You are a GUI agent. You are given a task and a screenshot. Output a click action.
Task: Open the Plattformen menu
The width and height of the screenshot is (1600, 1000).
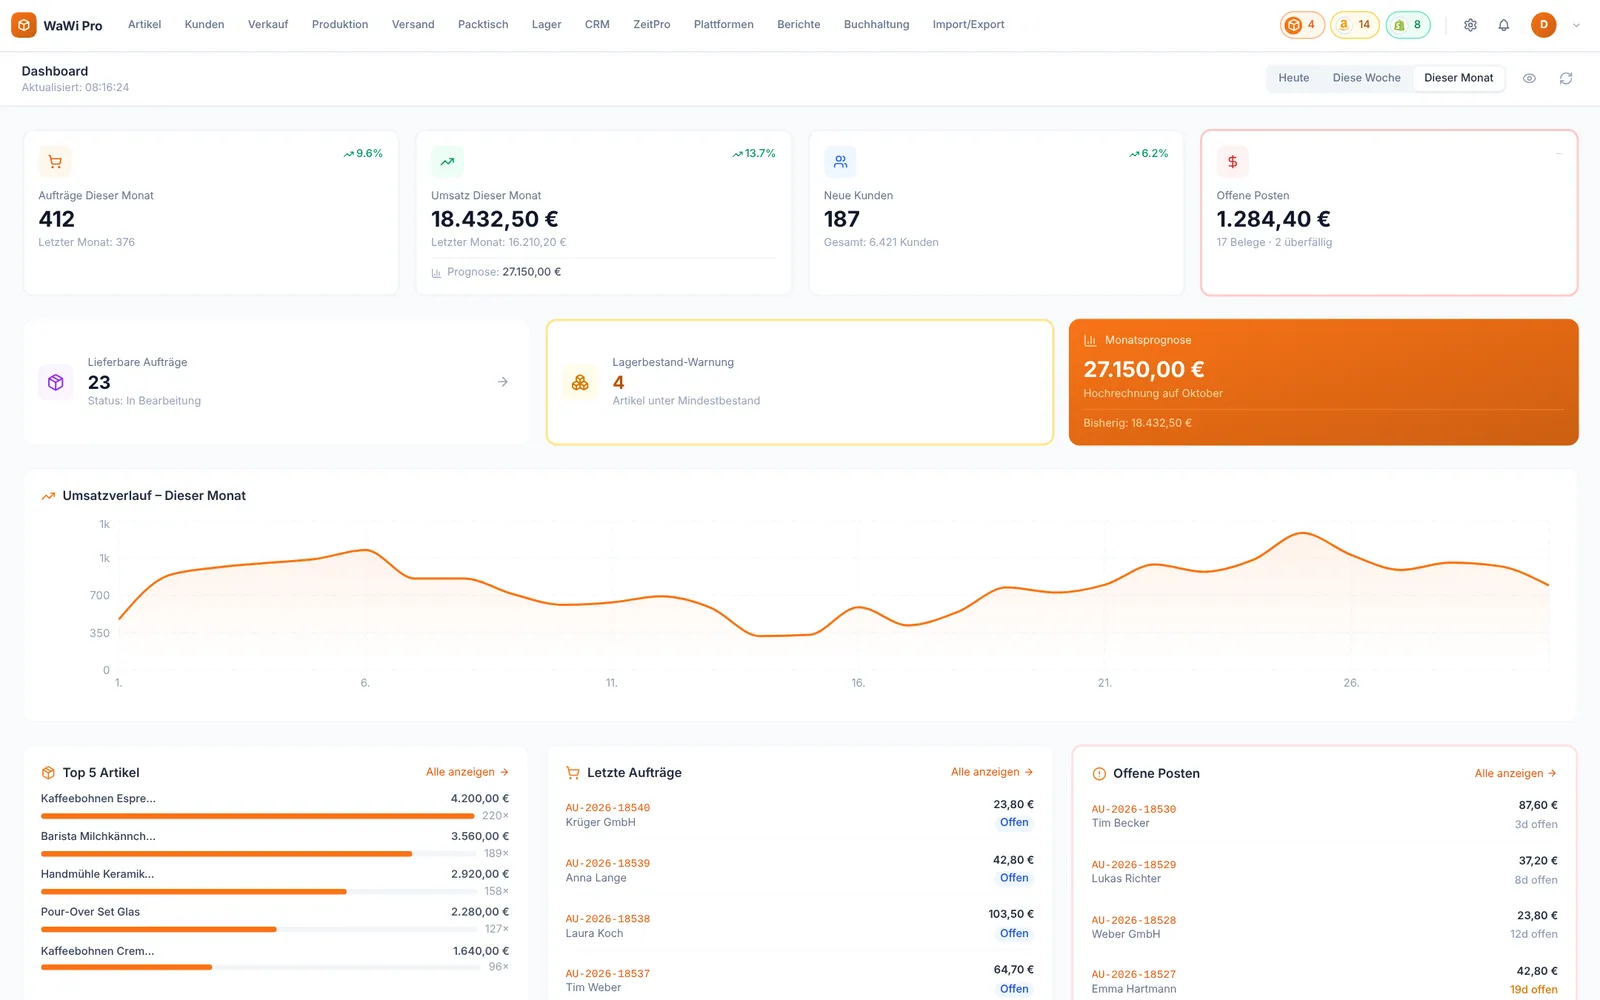tap(723, 25)
